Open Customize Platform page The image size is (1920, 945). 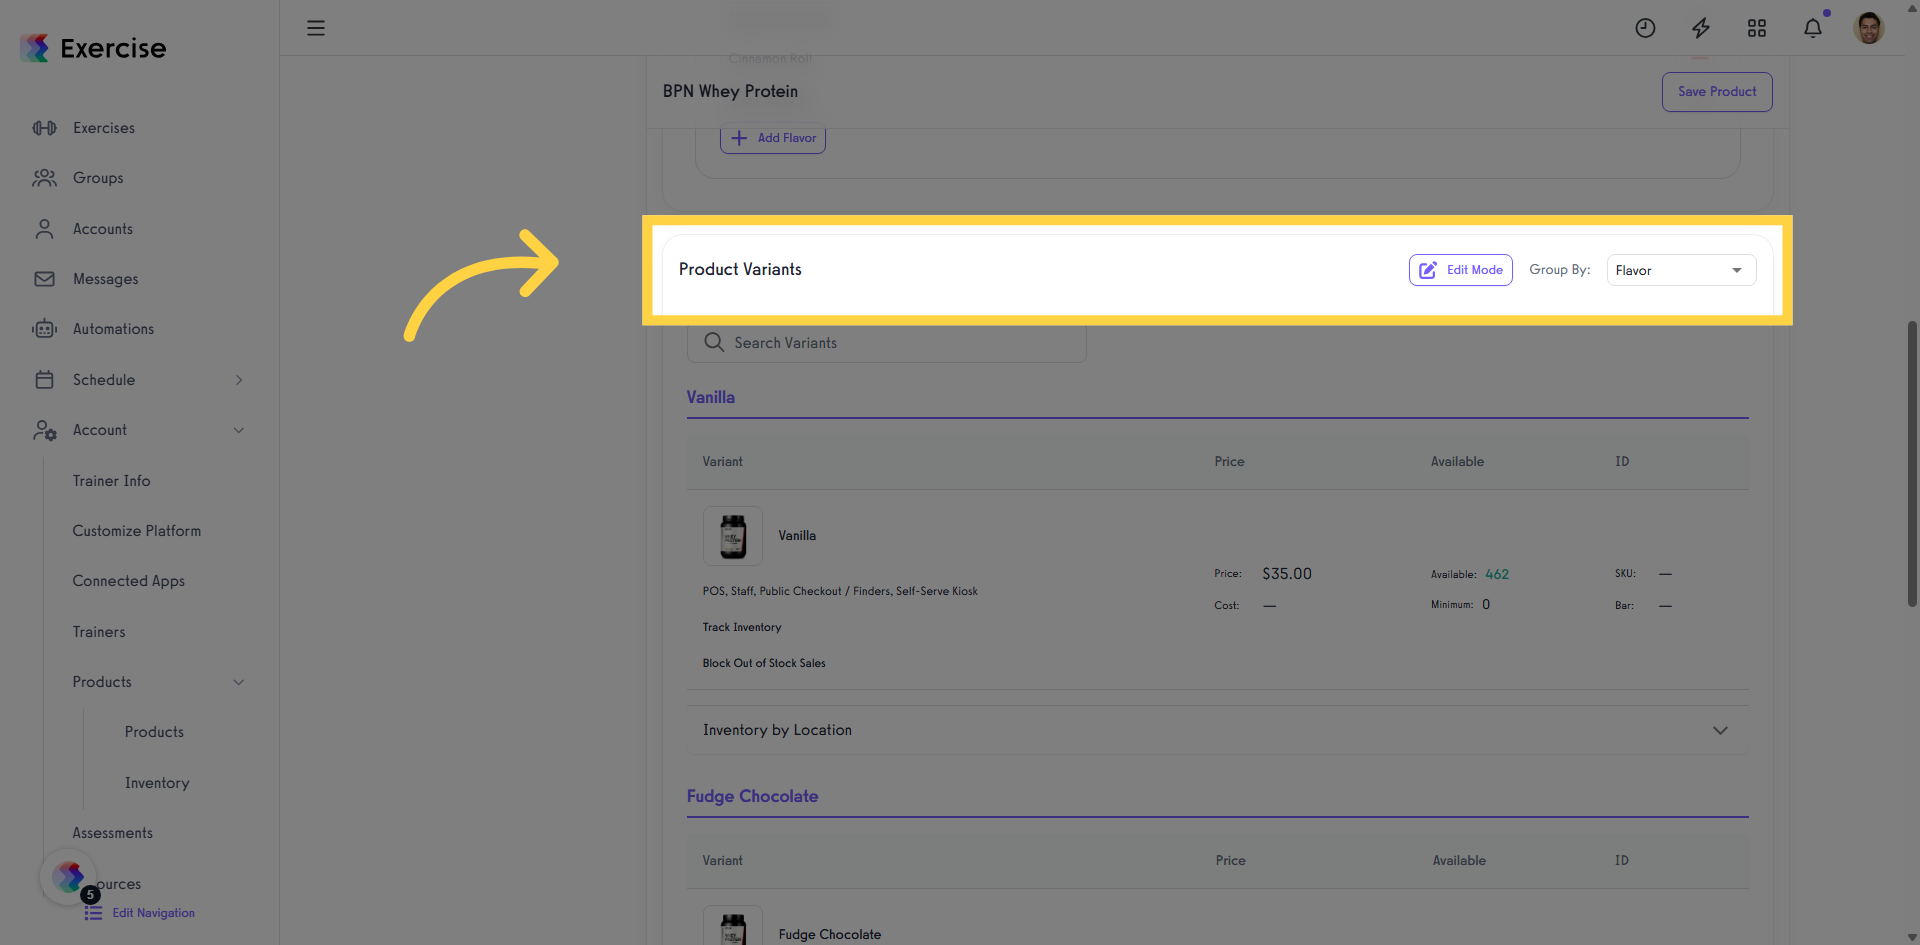[x=137, y=531]
